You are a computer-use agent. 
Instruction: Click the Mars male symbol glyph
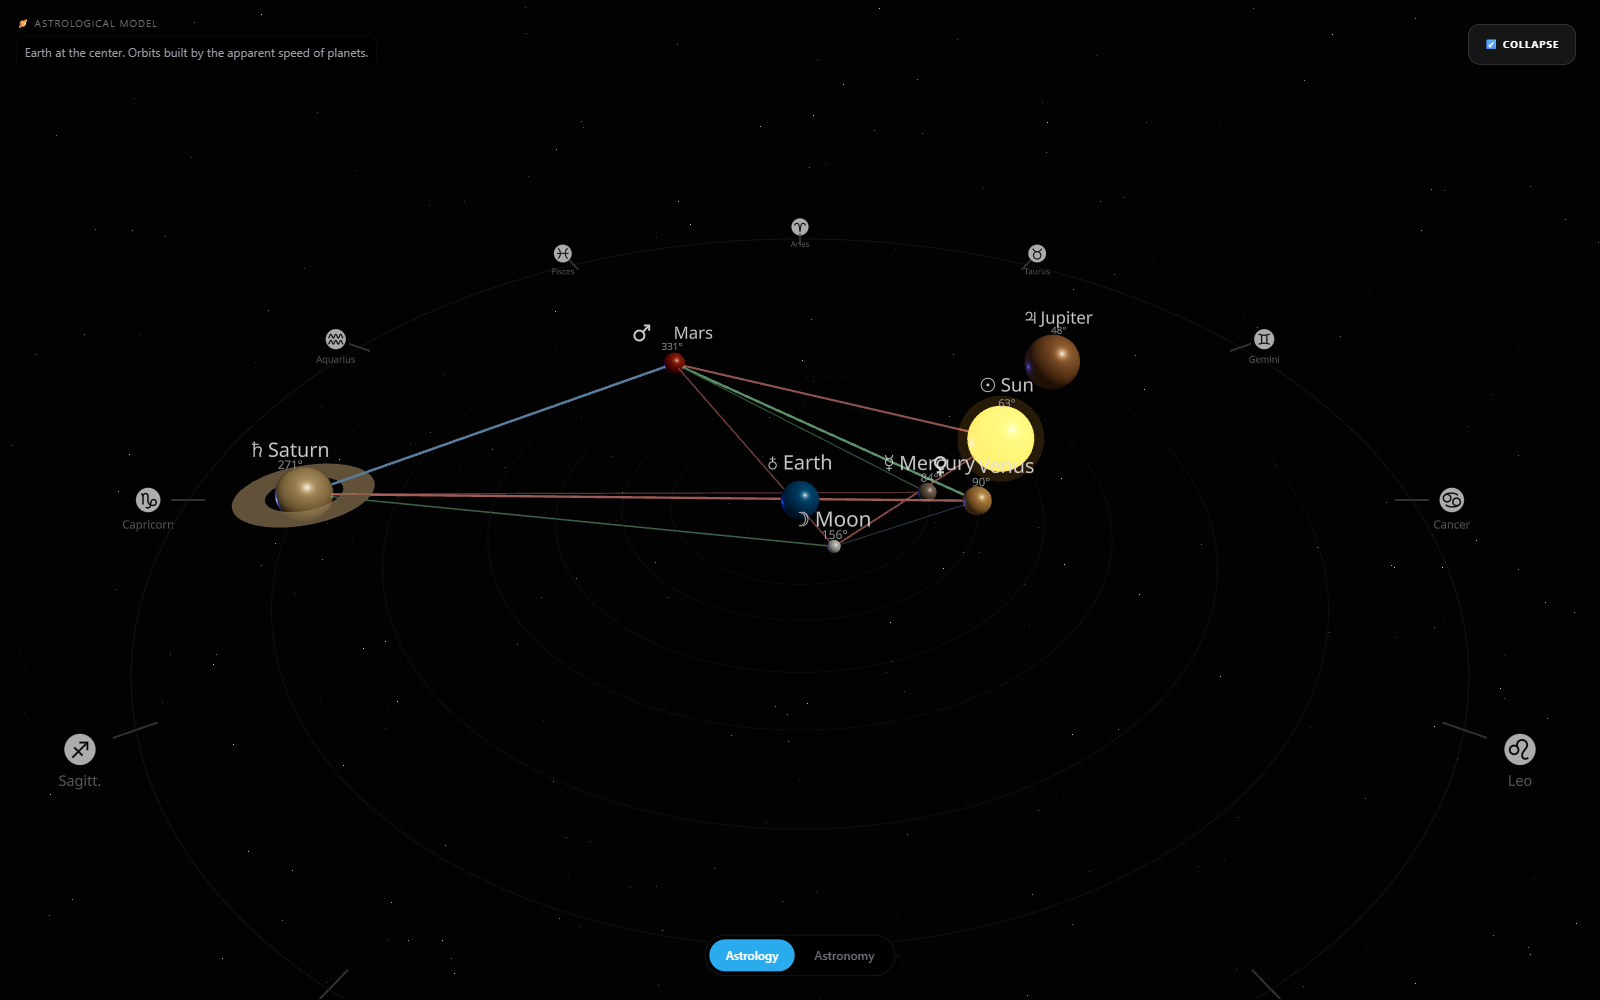click(x=641, y=333)
